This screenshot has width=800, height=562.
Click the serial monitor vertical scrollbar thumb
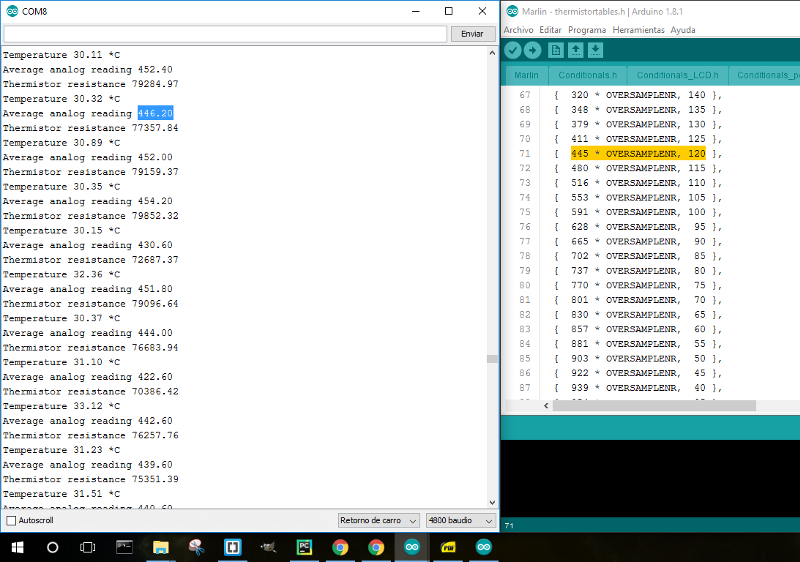coord(492,359)
